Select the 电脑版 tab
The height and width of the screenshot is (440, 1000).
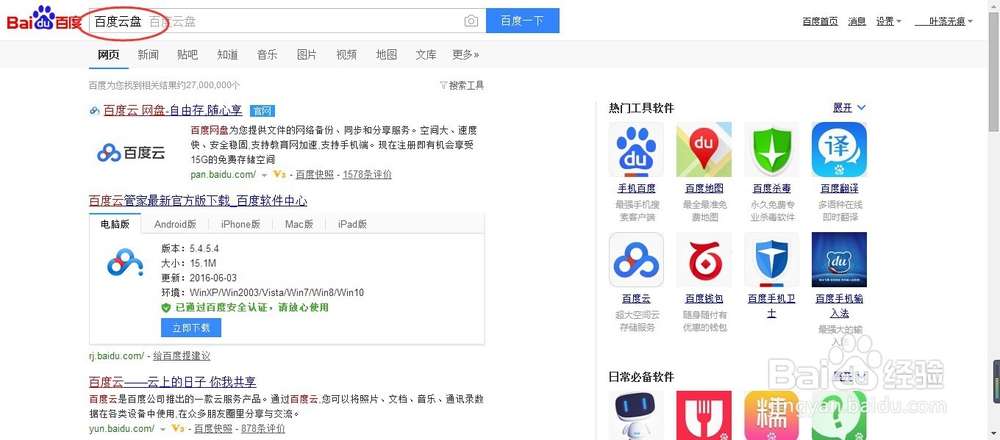point(115,224)
